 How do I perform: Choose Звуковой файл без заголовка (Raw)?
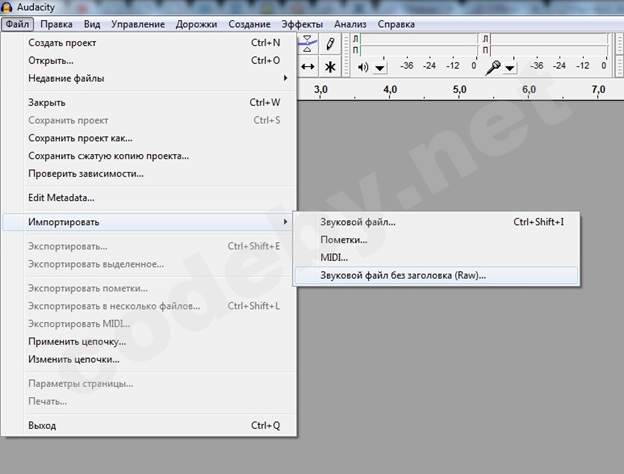coord(403,275)
